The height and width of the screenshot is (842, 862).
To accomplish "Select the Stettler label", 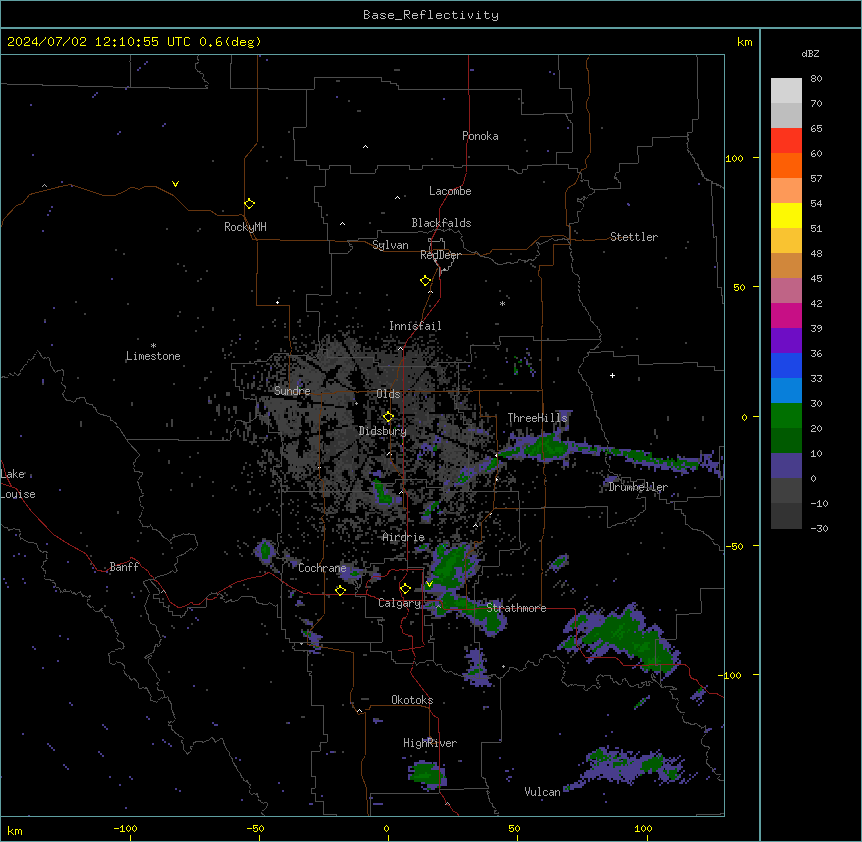I will (x=634, y=237).
